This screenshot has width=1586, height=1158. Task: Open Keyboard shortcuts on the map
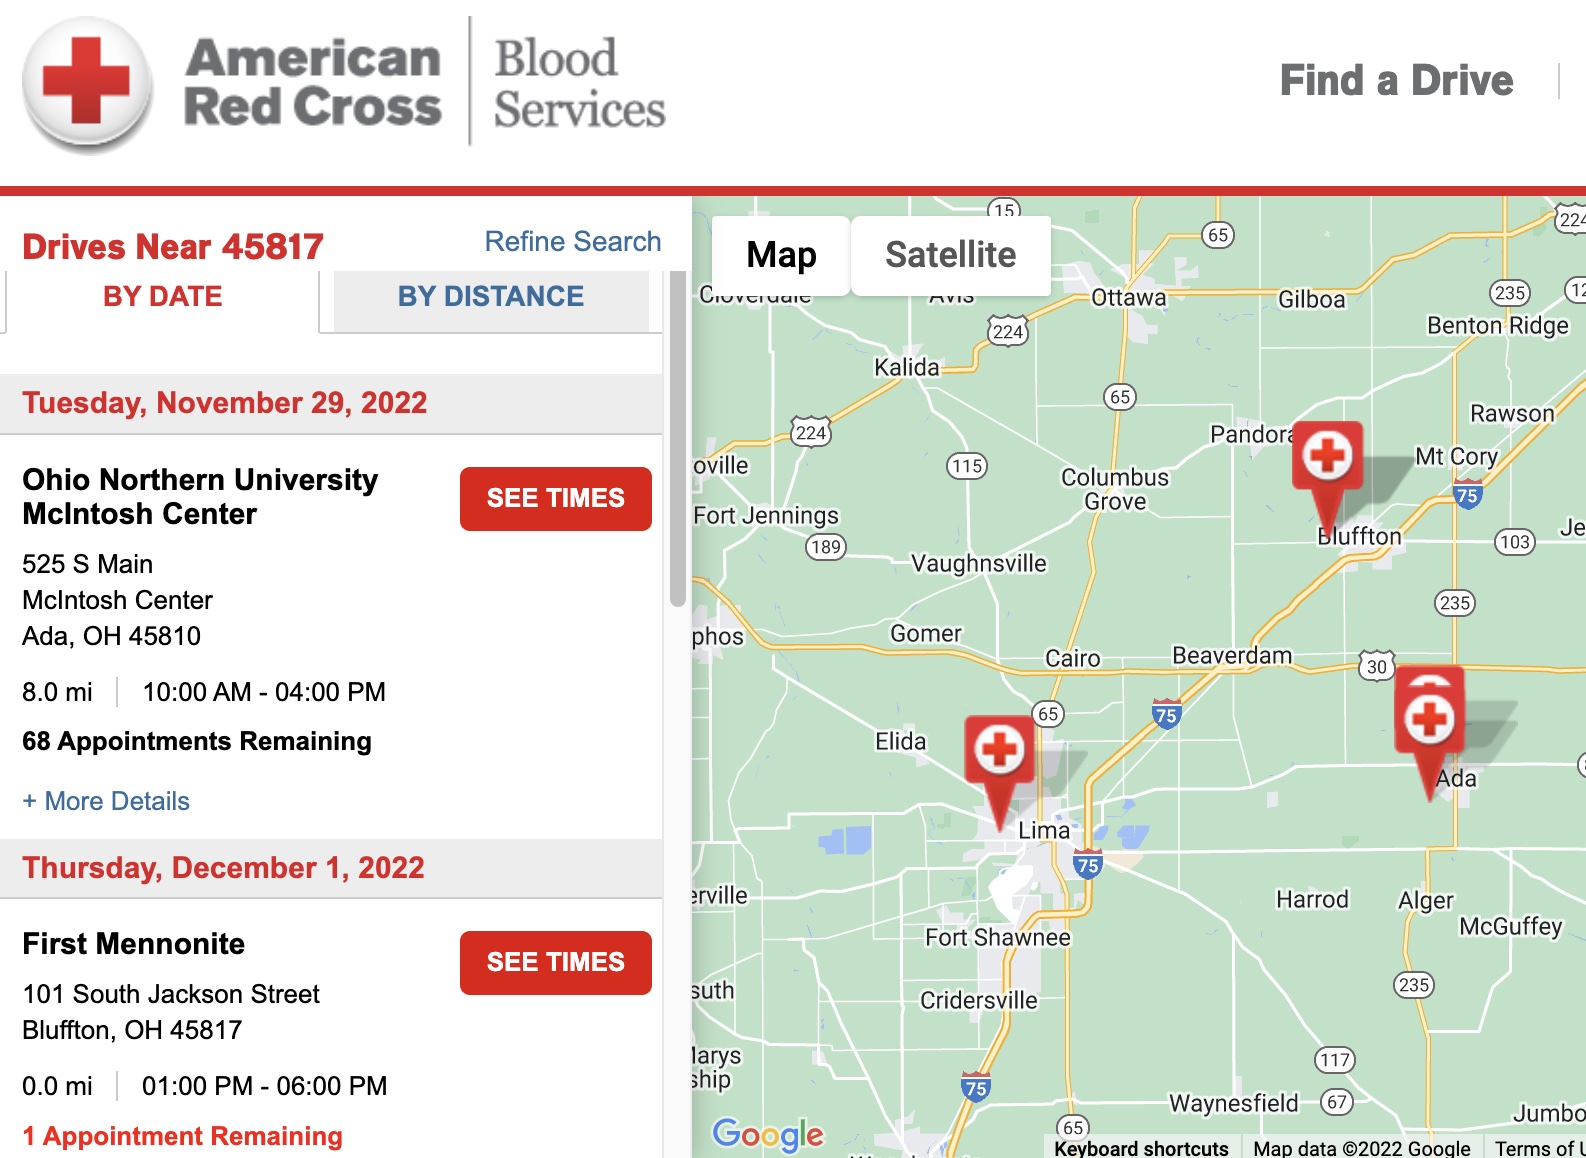[1141, 1148]
